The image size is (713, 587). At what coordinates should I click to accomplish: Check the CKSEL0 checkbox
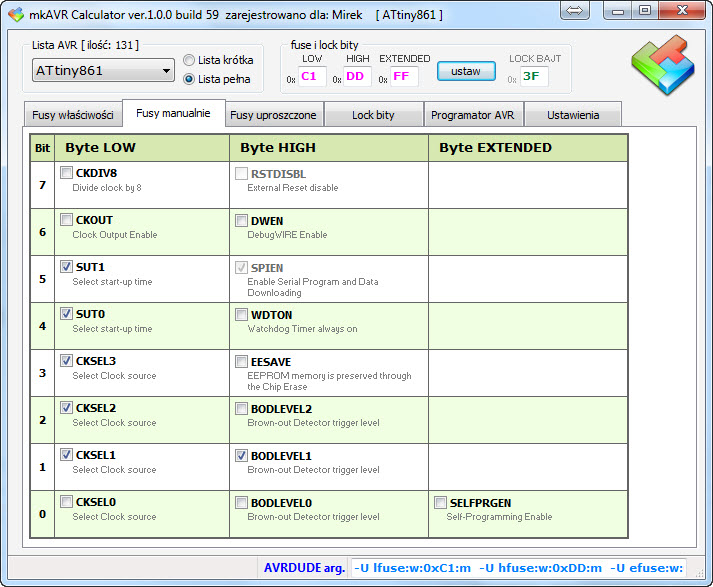coord(66,502)
